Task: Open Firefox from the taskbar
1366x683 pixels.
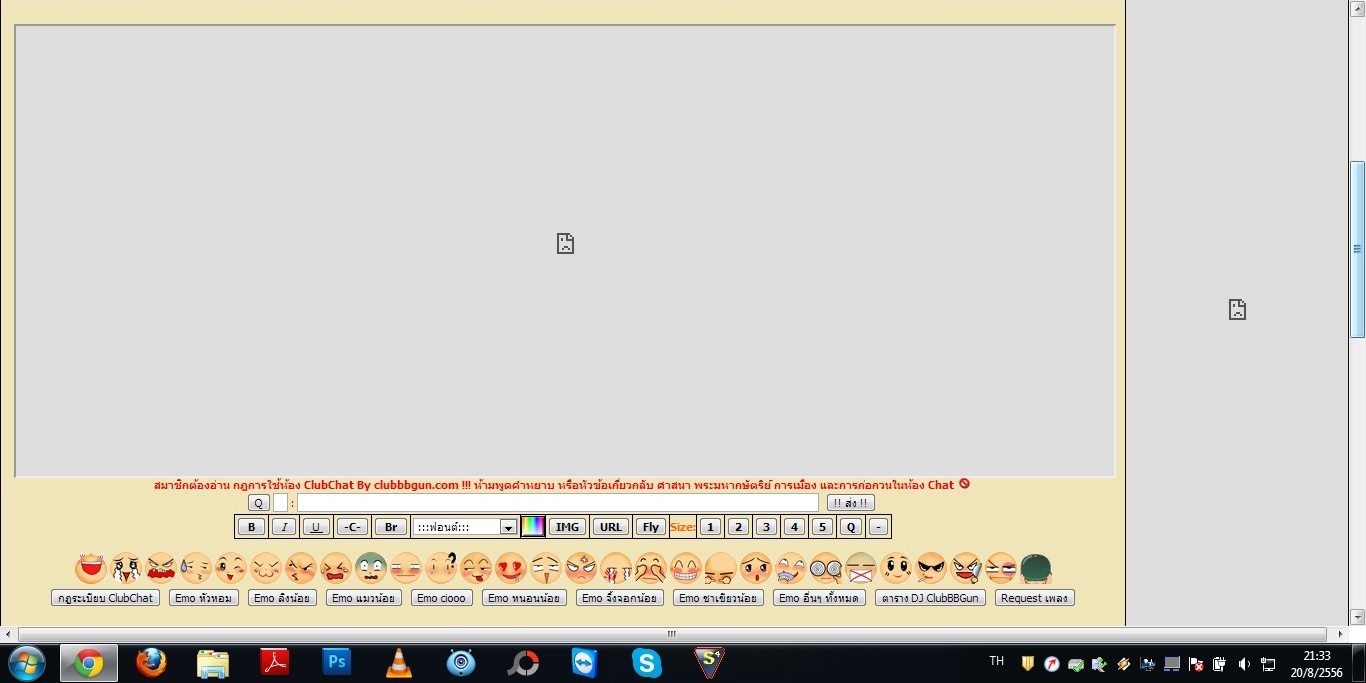Action: pyautogui.click(x=151, y=662)
